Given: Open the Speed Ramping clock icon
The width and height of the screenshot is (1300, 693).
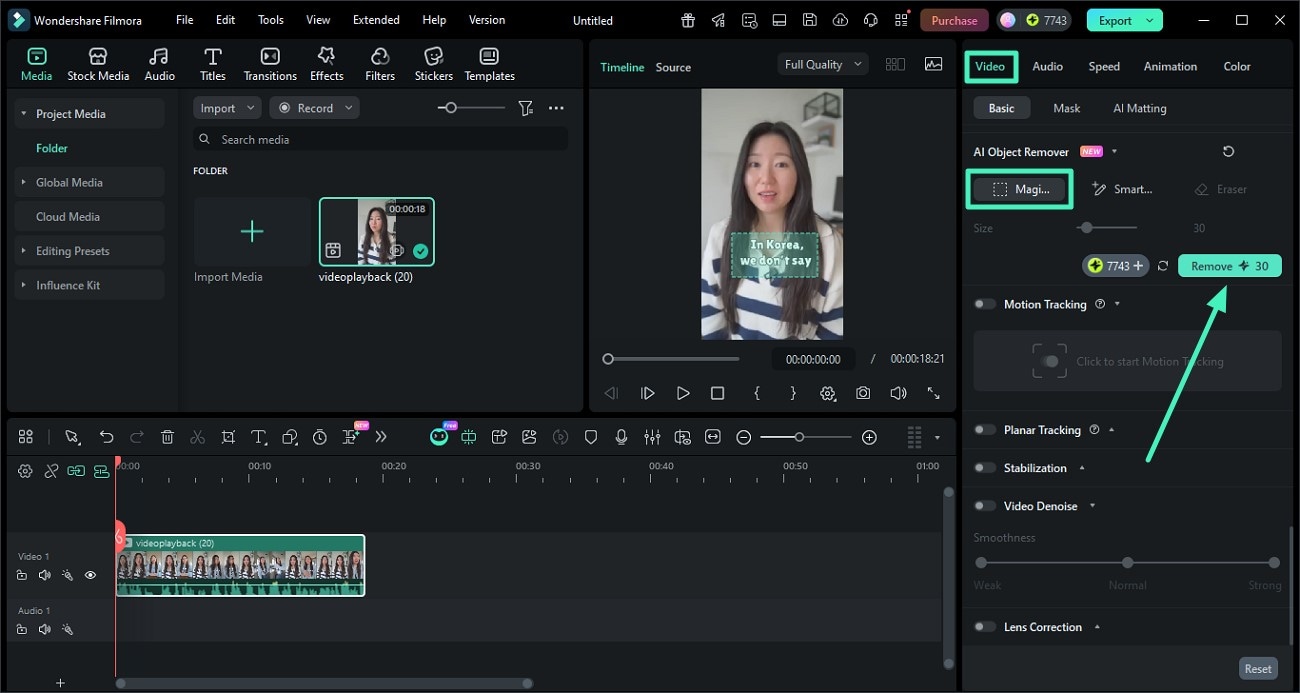Looking at the screenshot, I should tap(319, 436).
